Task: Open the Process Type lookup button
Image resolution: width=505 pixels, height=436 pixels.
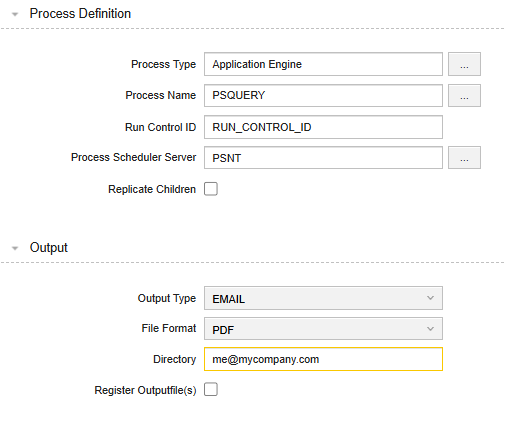Action: [464, 64]
